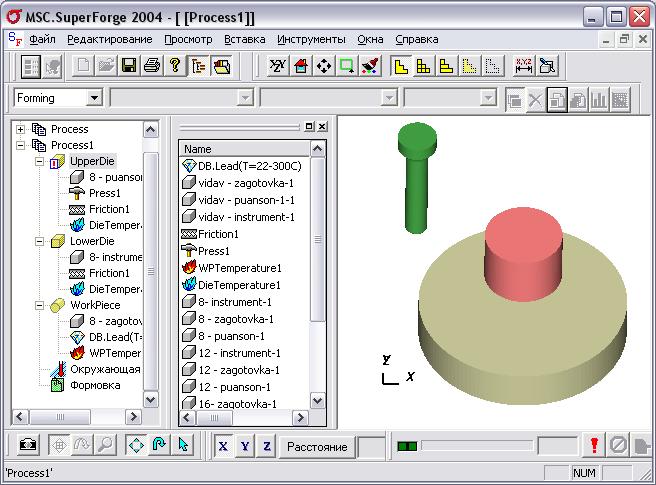Expand the Process tree node
This screenshot has width=656, height=485.
[20, 129]
